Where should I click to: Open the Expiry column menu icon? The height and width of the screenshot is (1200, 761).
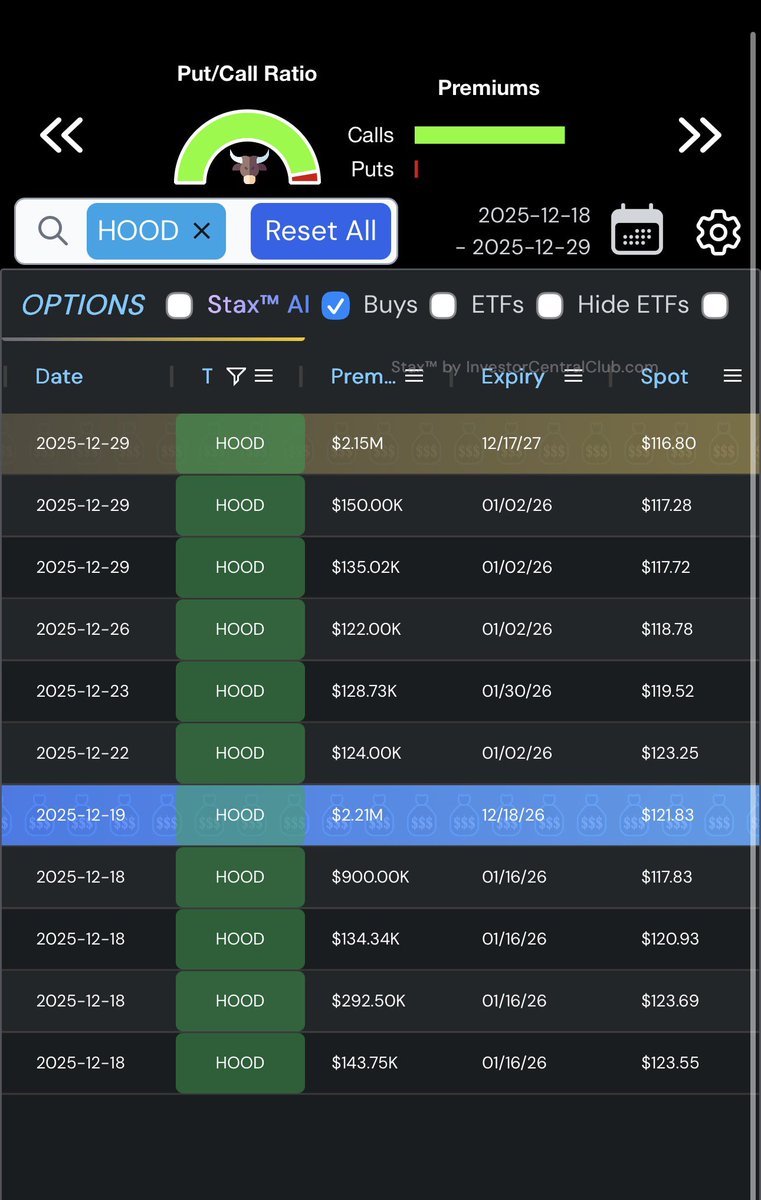pos(574,376)
